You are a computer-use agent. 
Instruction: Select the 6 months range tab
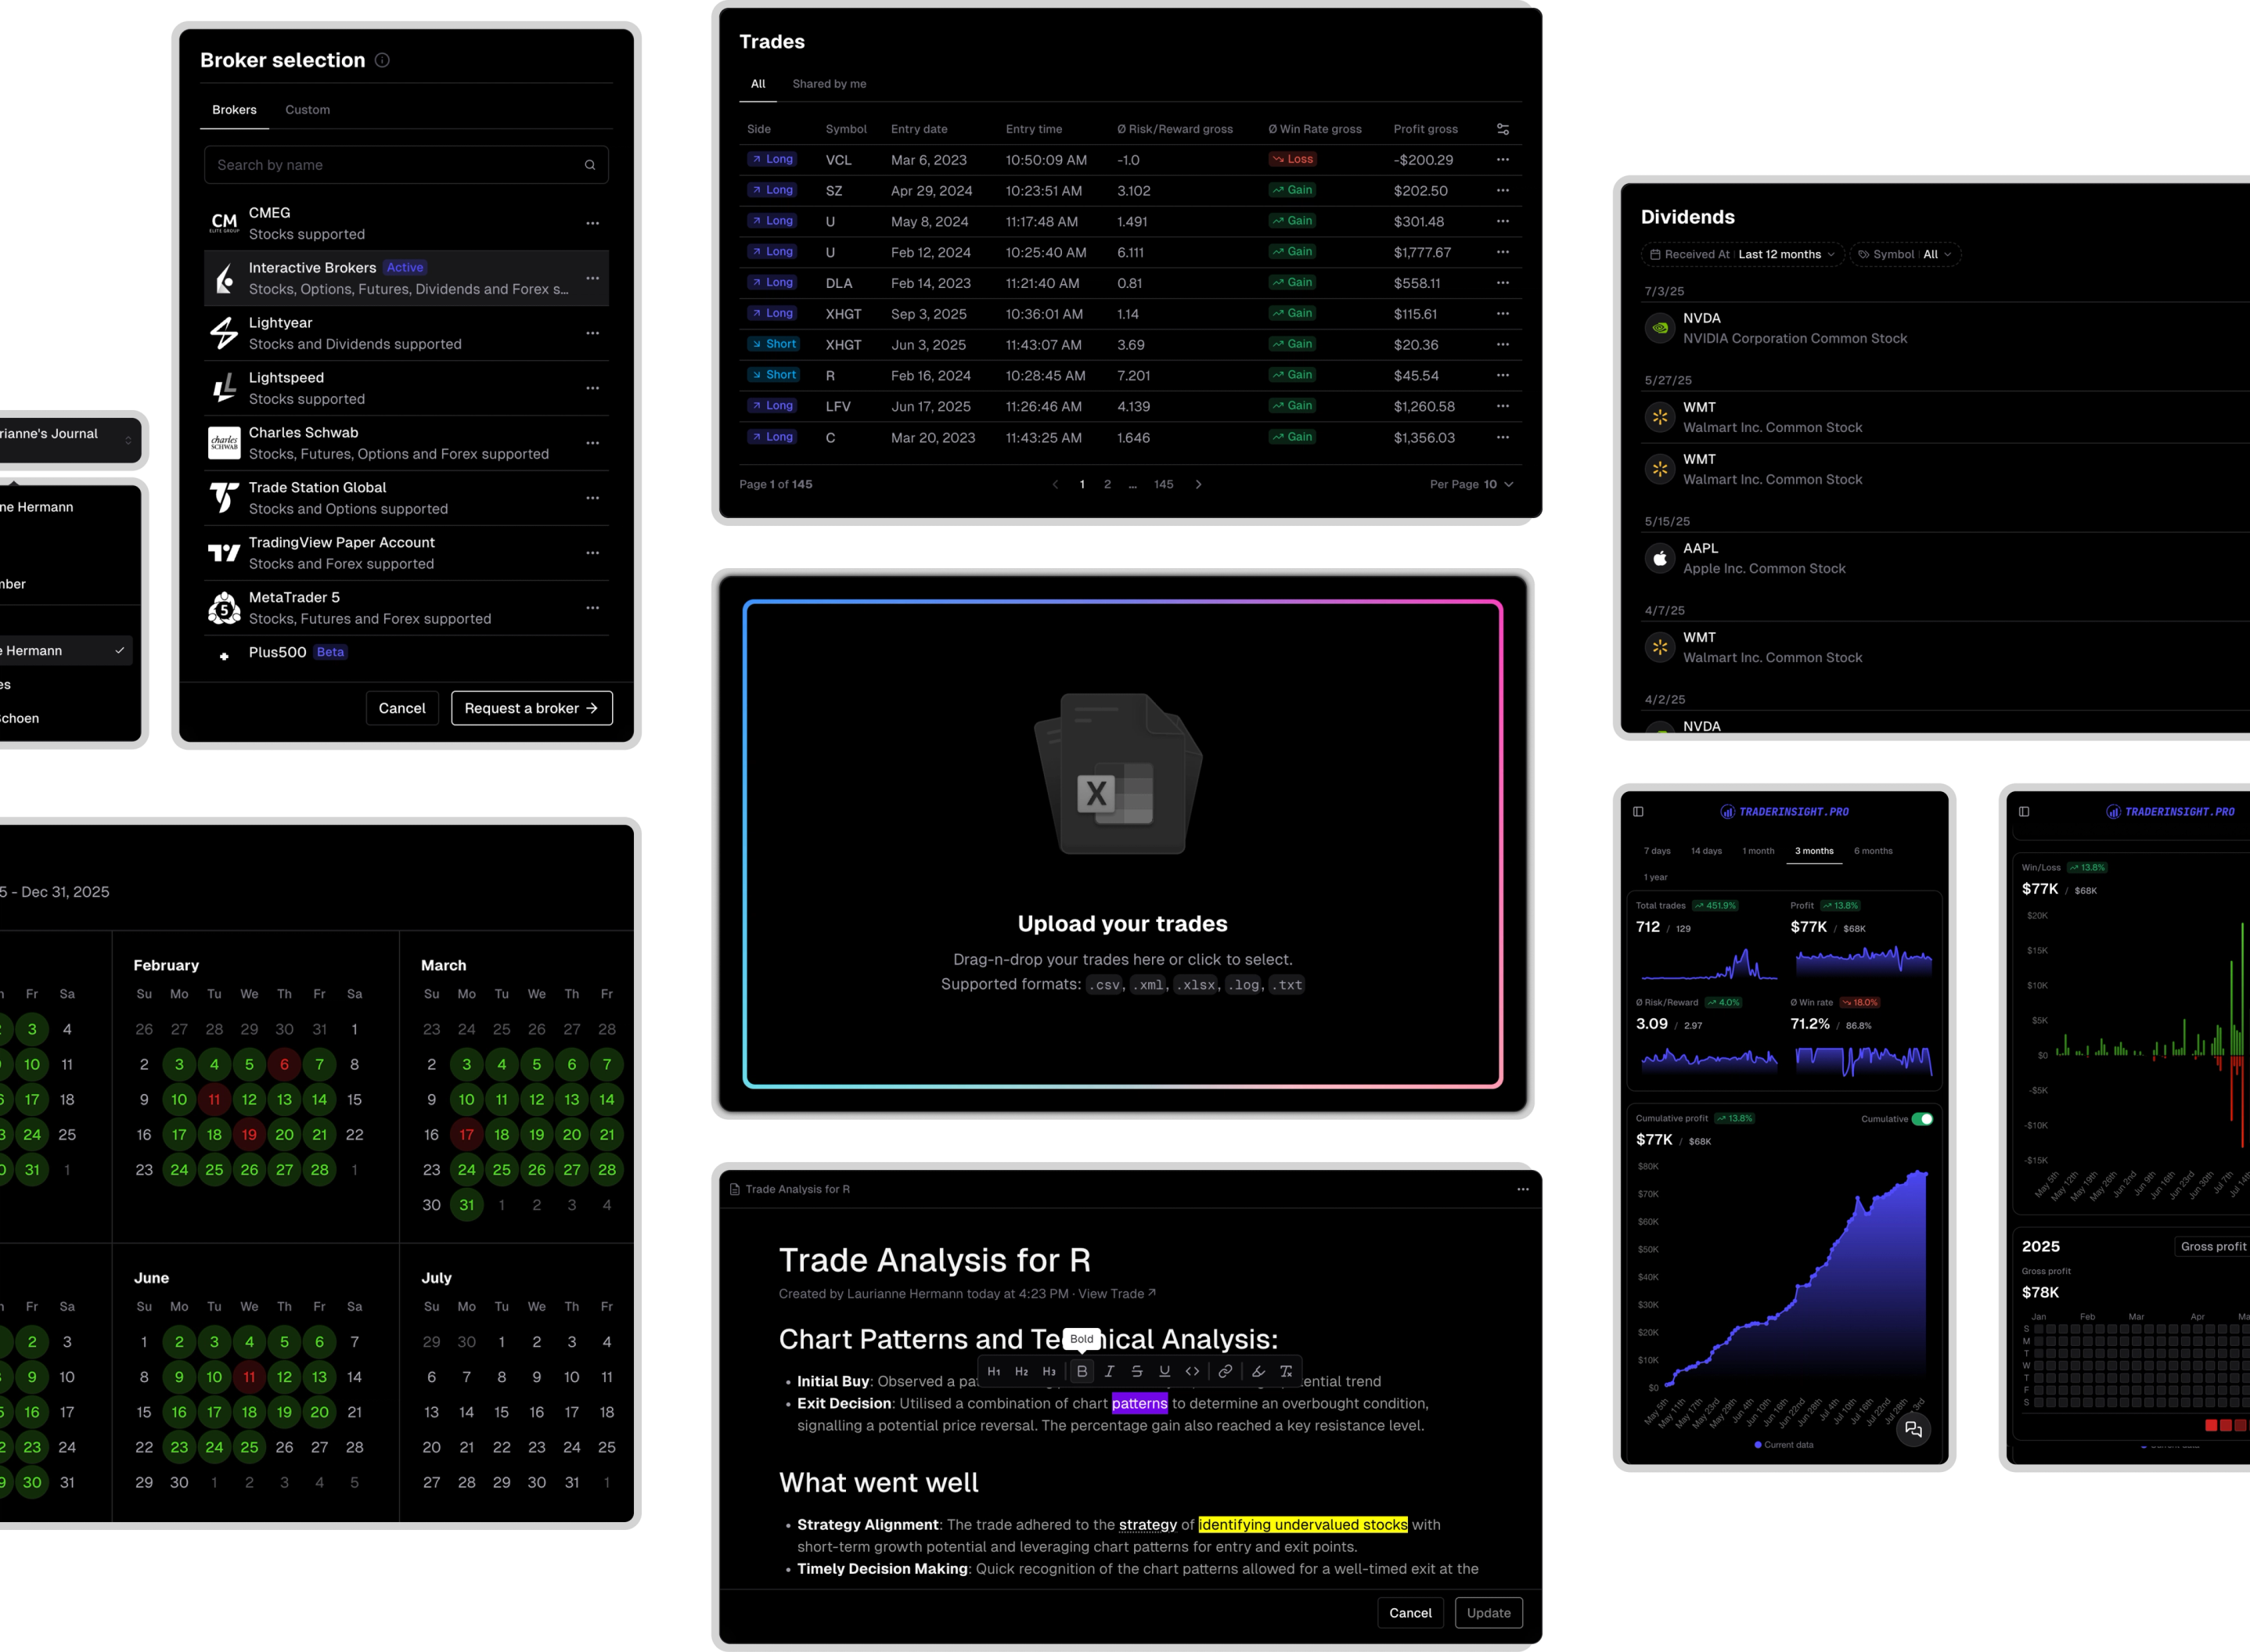coord(1872,851)
